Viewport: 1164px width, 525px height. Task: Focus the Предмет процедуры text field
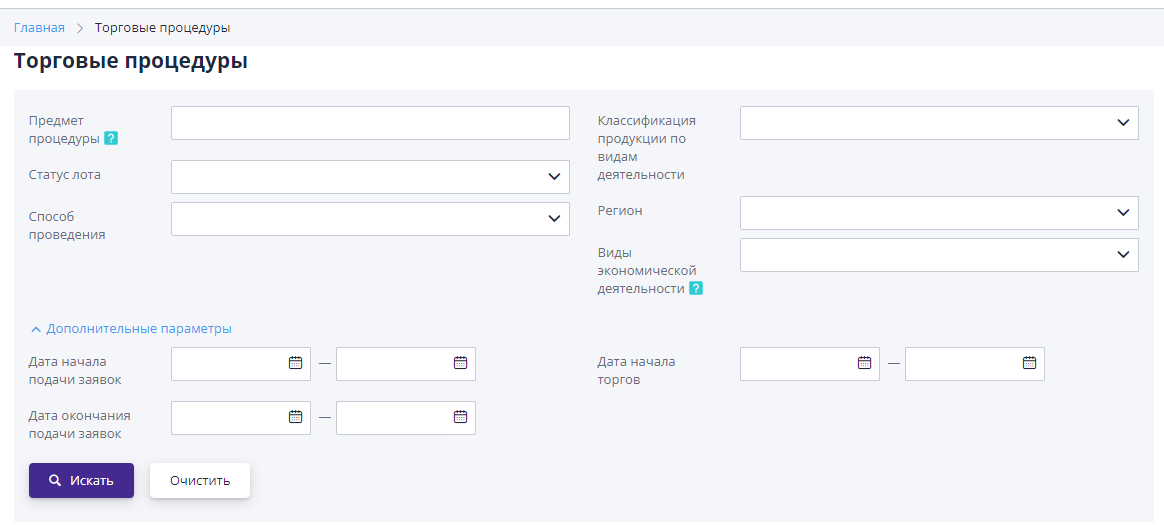tap(370, 123)
